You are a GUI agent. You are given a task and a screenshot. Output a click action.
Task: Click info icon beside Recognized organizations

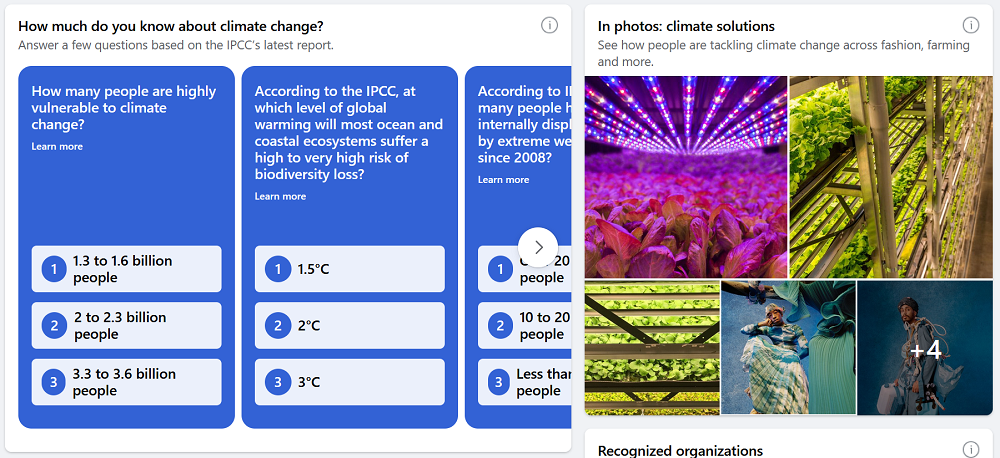point(971,450)
